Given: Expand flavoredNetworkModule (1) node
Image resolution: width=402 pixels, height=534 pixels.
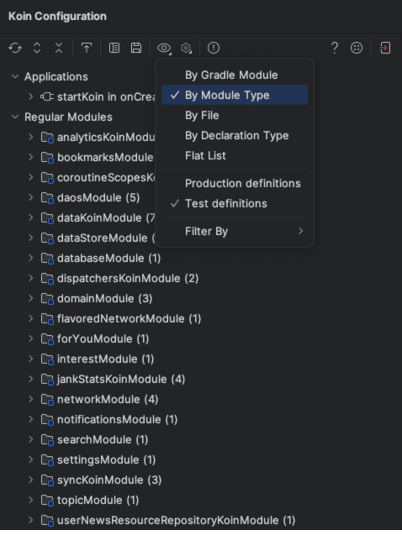Looking at the screenshot, I should click(31, 318).
